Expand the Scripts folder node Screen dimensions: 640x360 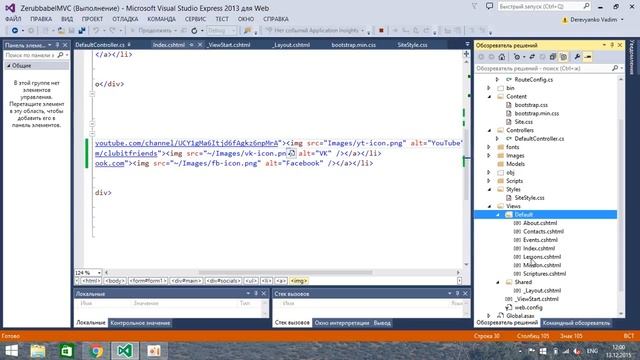coord(489,181)
